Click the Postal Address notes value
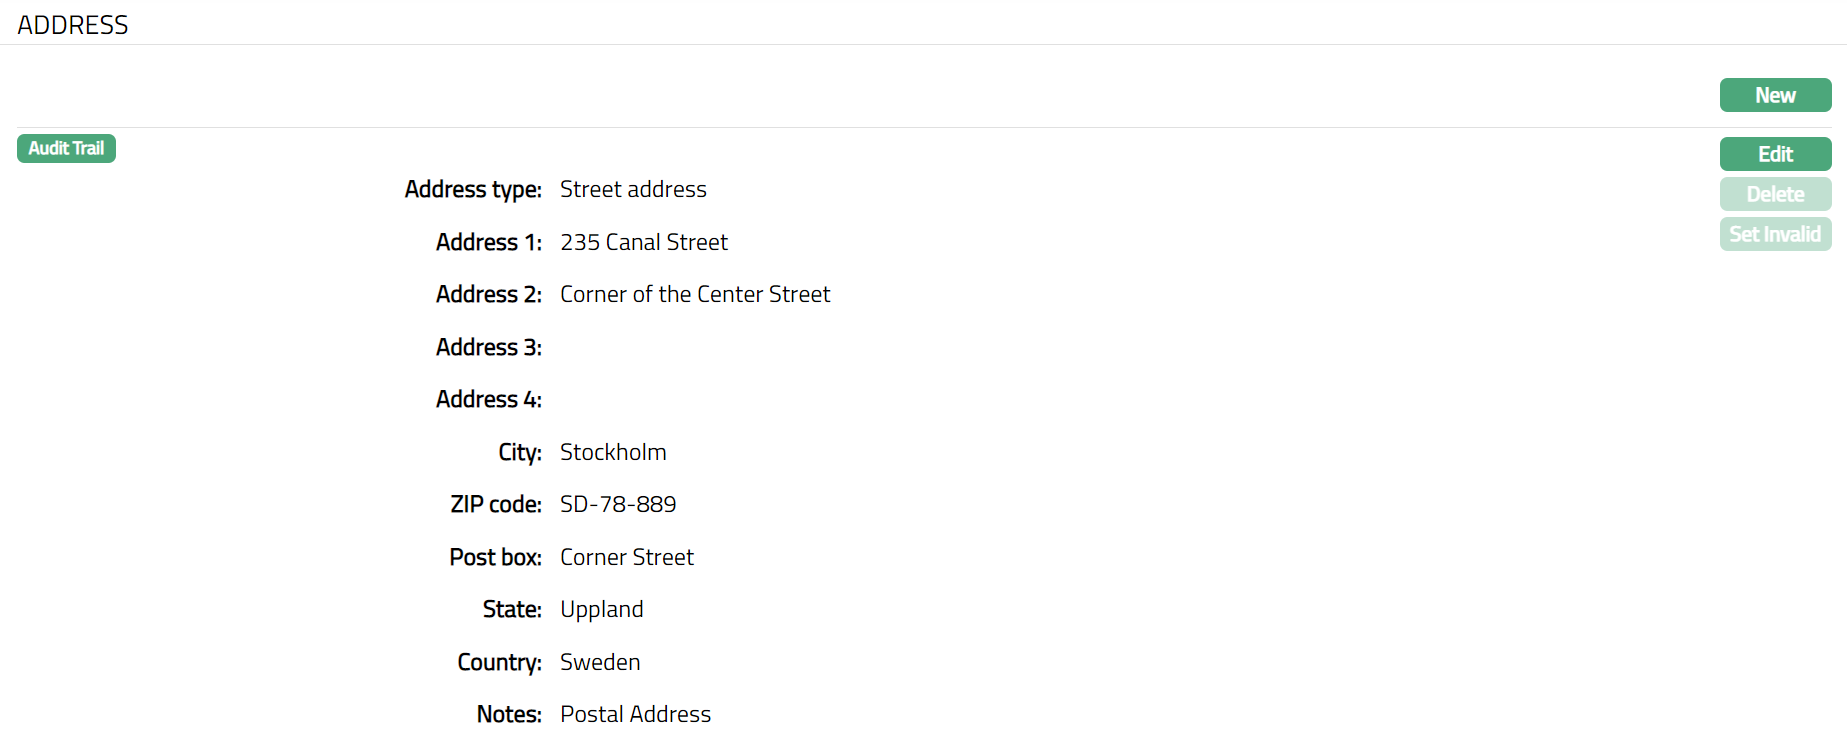The width and height of the screenshot is (1847, 736). coord(635,714)
